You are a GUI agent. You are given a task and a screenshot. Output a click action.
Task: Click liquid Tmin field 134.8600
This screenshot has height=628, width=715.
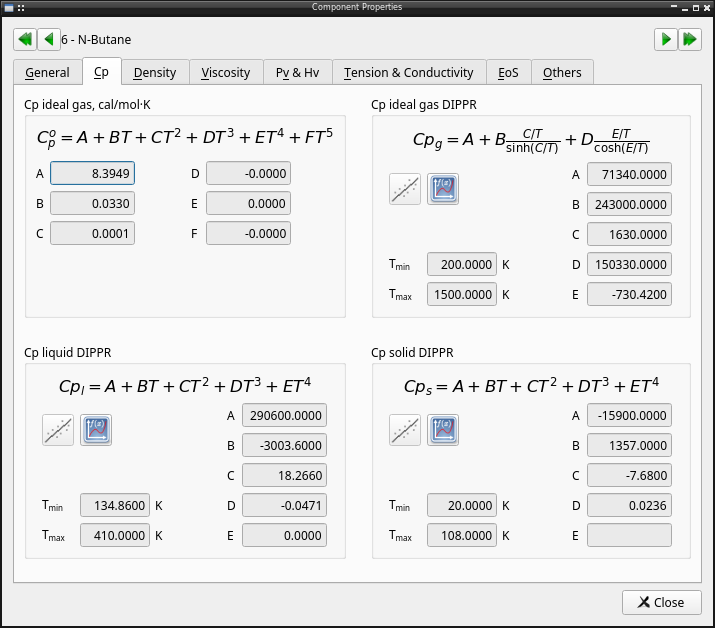115,505
